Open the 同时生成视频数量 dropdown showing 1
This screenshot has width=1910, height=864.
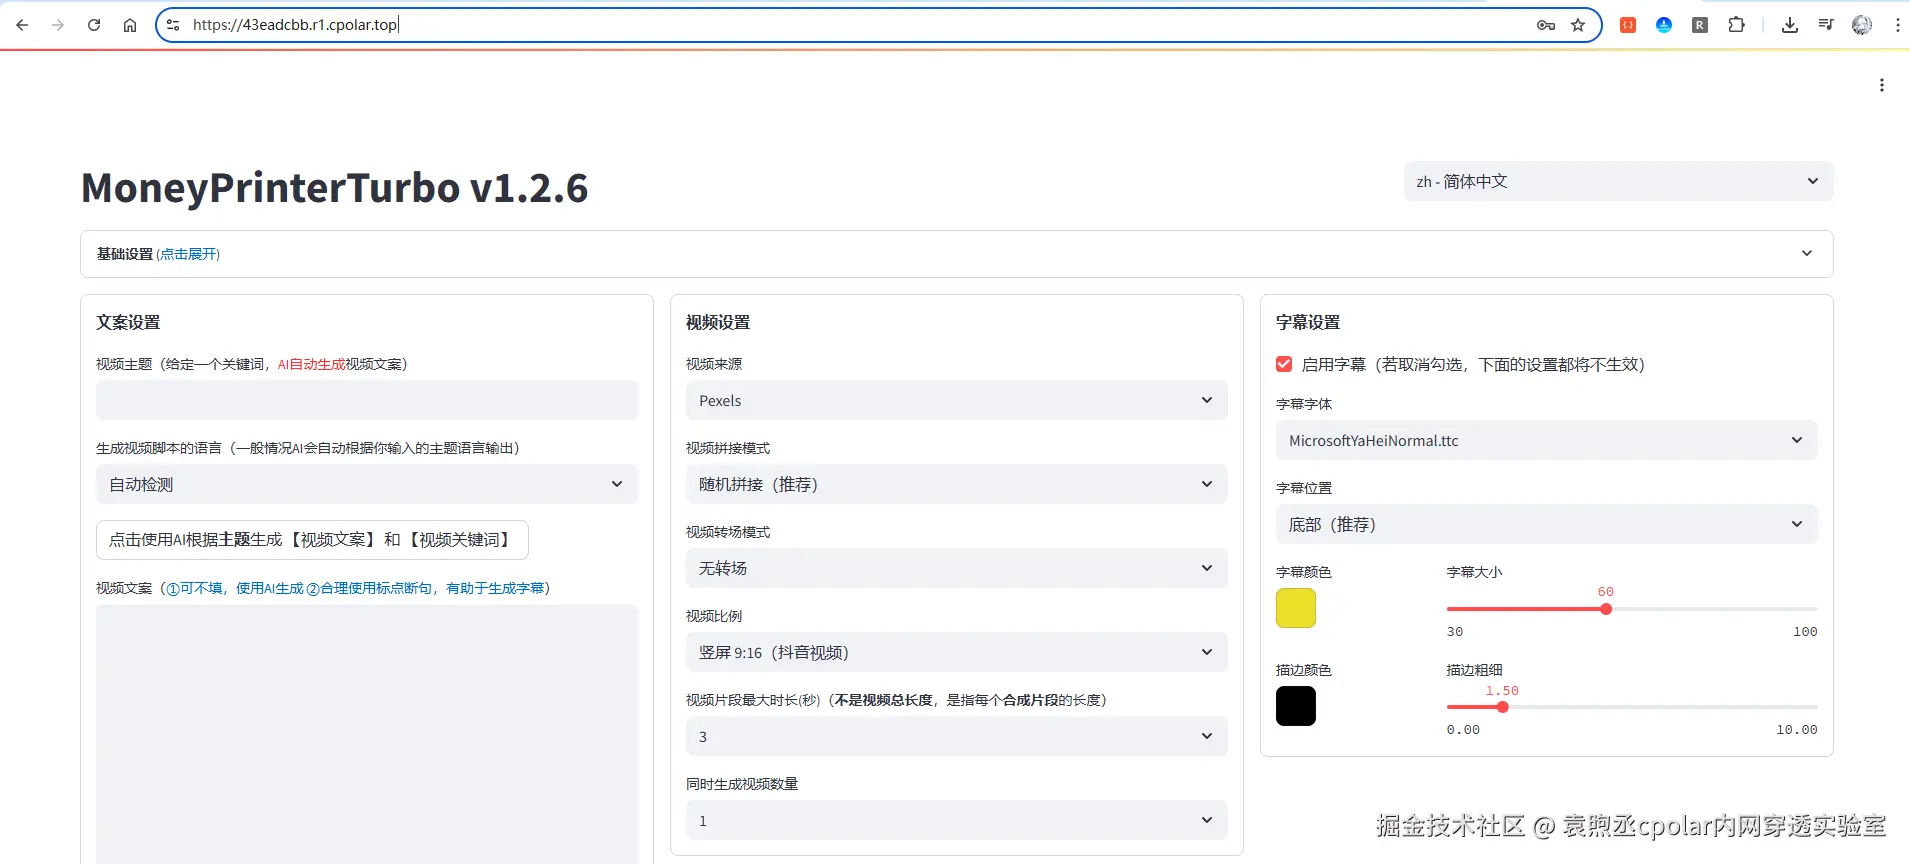click(956, 820)
